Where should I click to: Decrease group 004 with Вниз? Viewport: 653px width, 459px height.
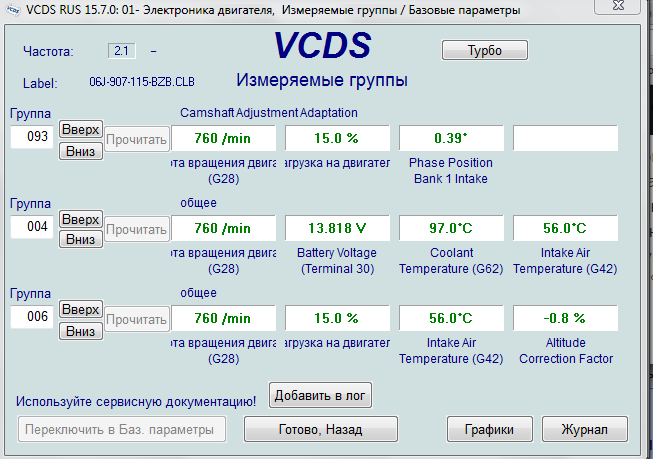[x=80, y=240]
